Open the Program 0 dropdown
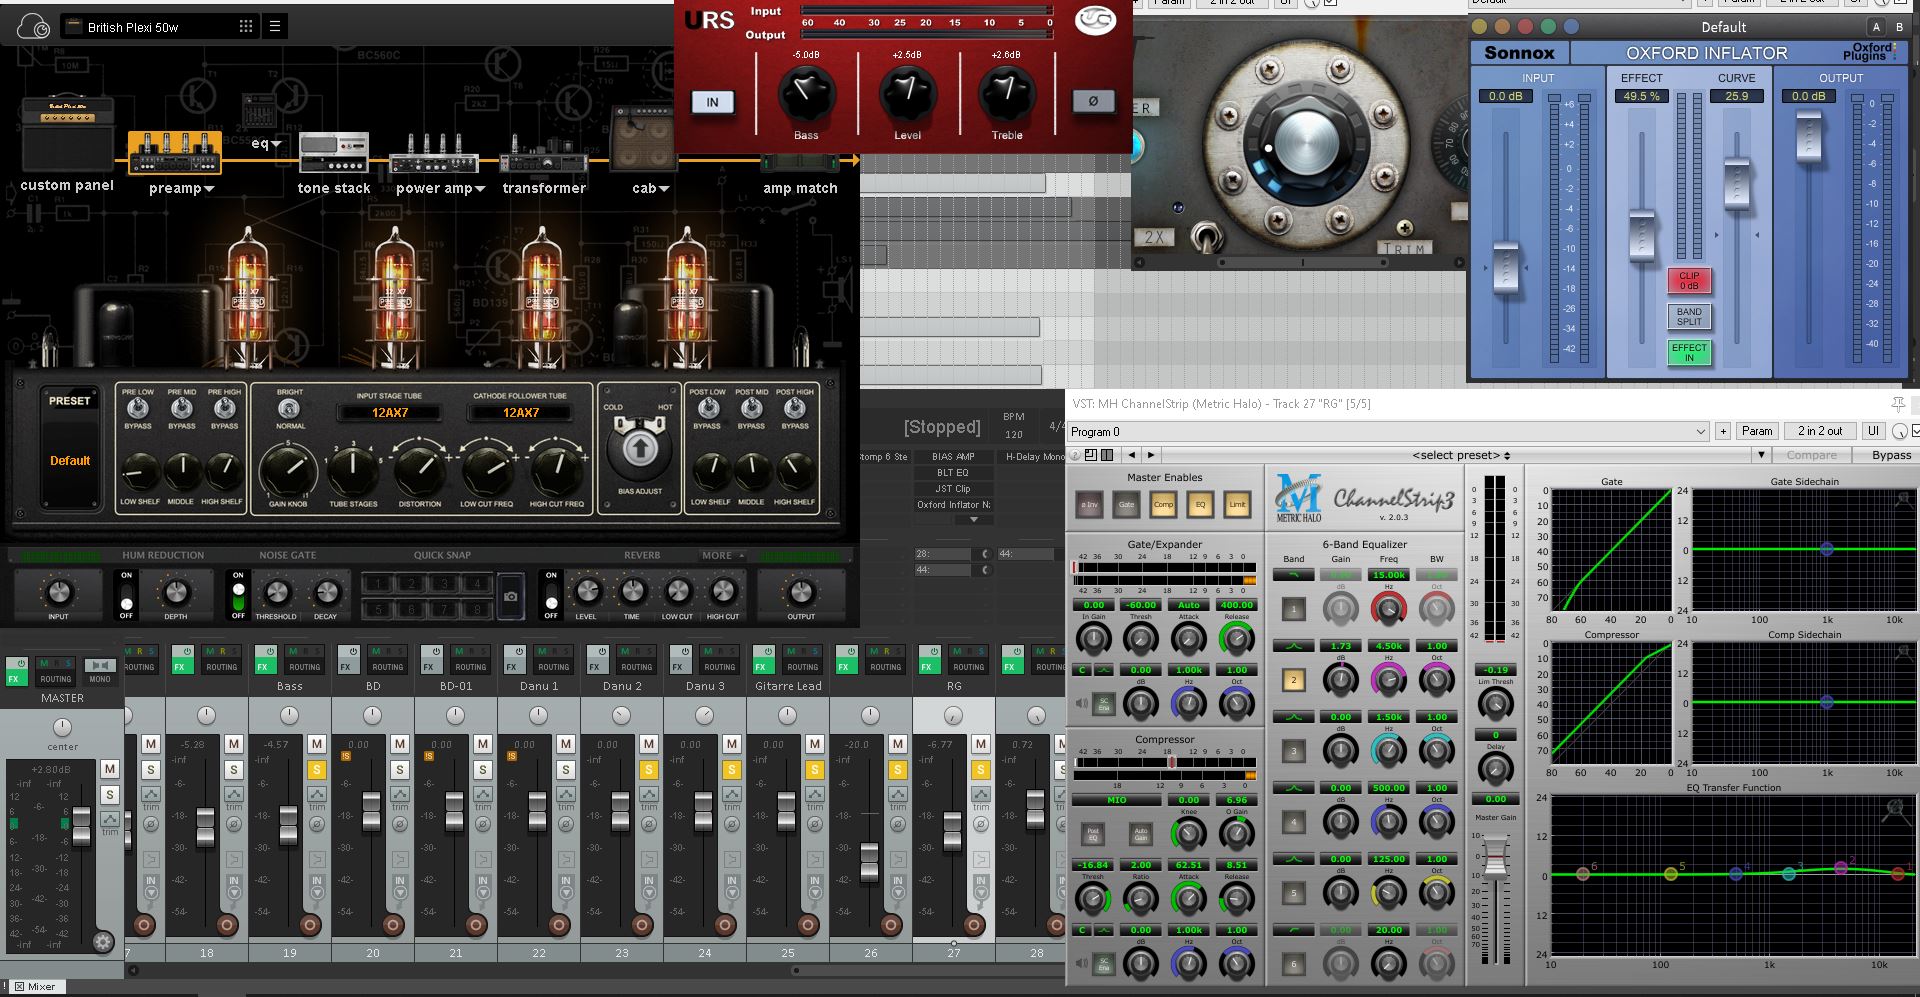 coord(1388,431)
